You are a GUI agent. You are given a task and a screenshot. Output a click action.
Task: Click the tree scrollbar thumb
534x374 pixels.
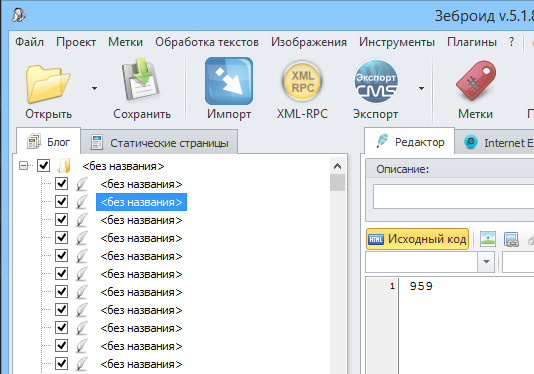click(337, 183)
